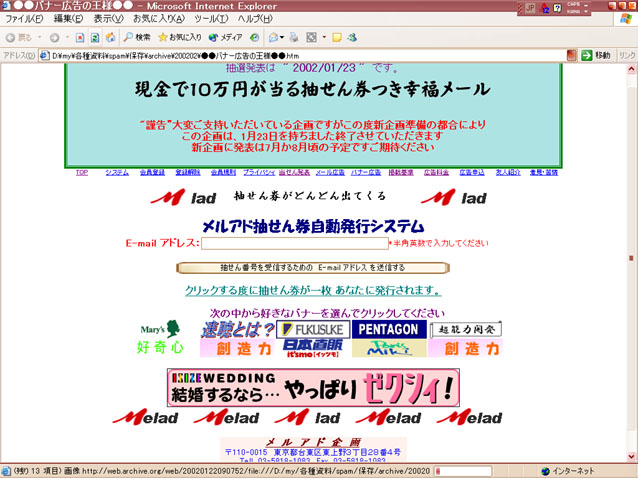Open the Edit icon dropdown arrow
638x478 pixels.
[324, 37]
